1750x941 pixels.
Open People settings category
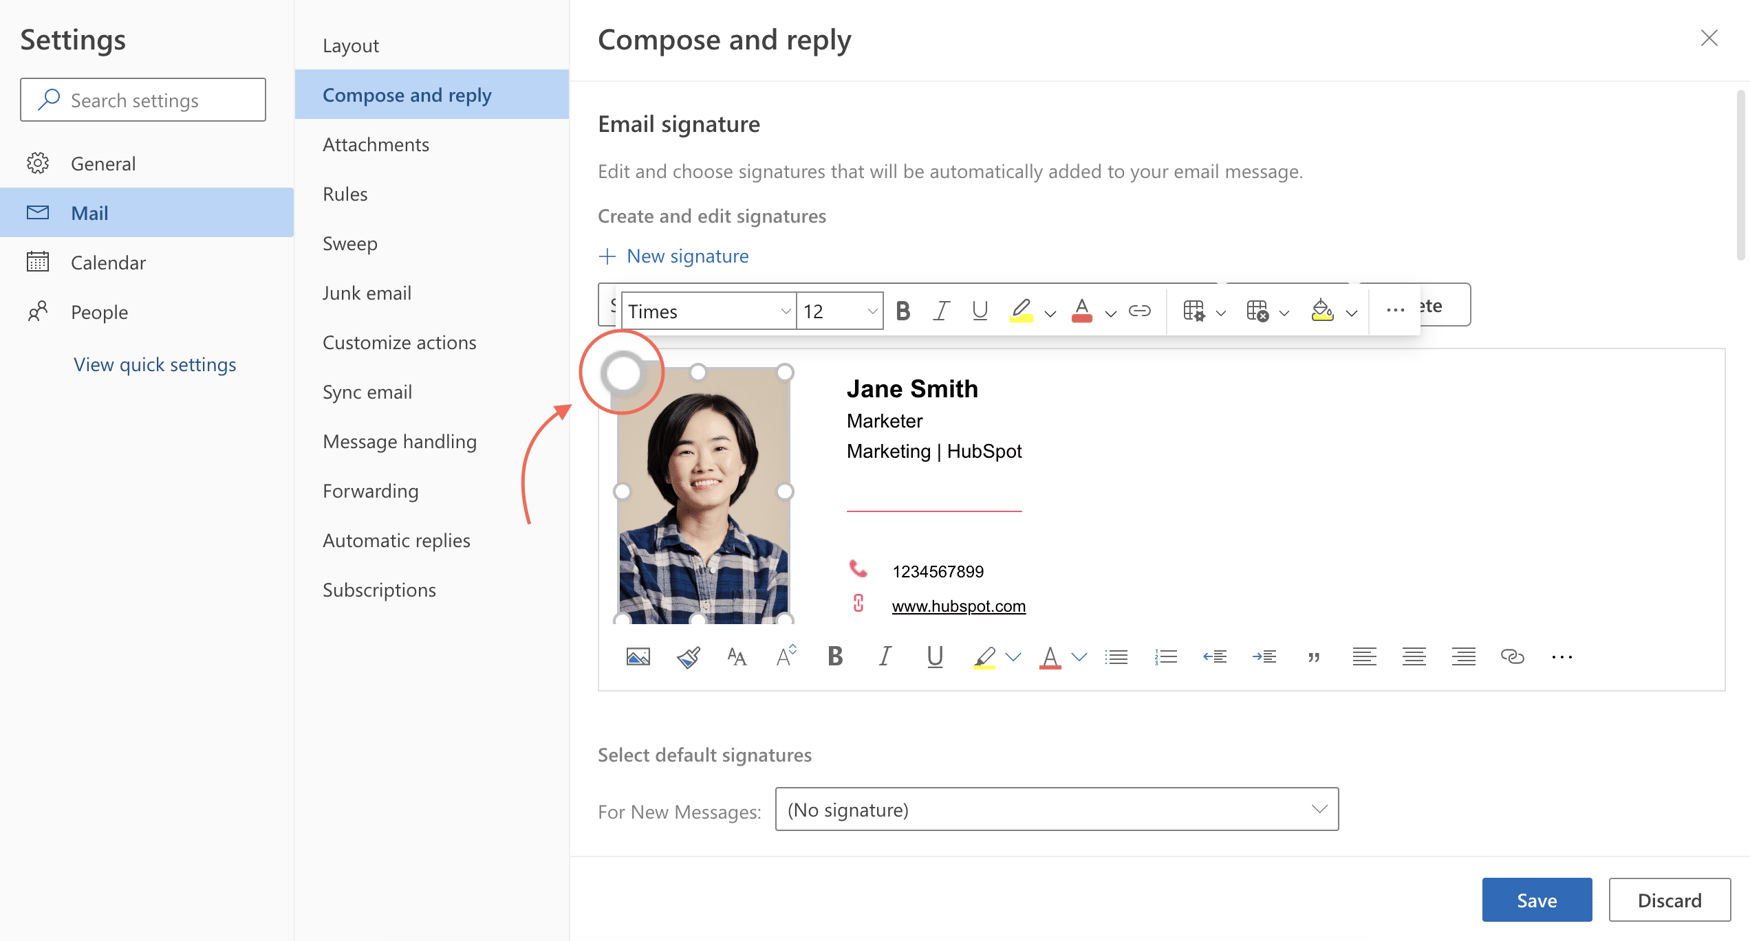pos(147,312)
